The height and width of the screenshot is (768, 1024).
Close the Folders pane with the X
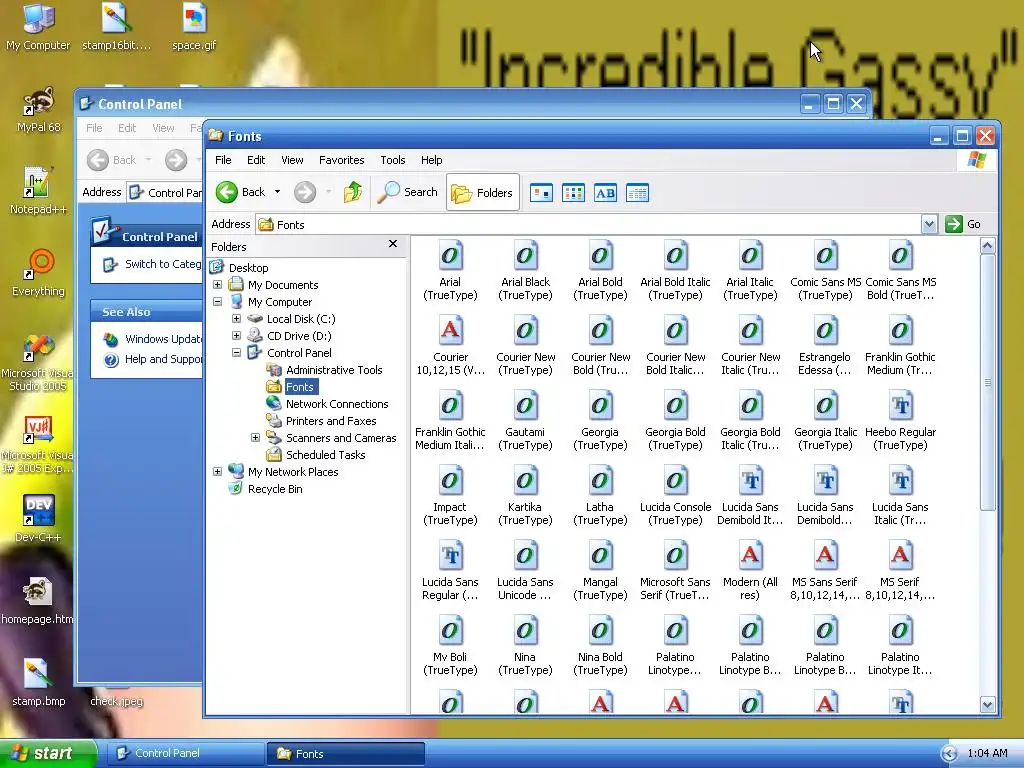click(x=392, y=244)
